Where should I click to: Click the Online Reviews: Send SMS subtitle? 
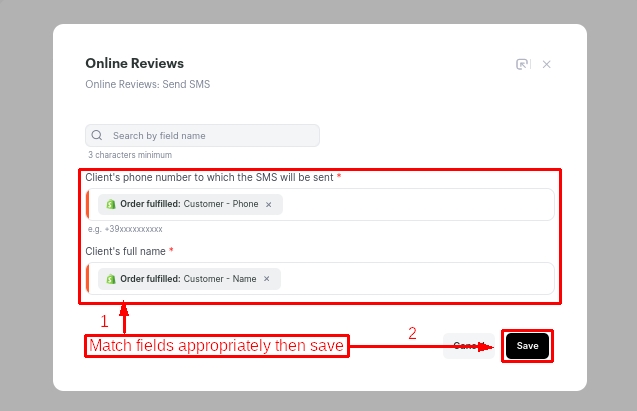147,85
